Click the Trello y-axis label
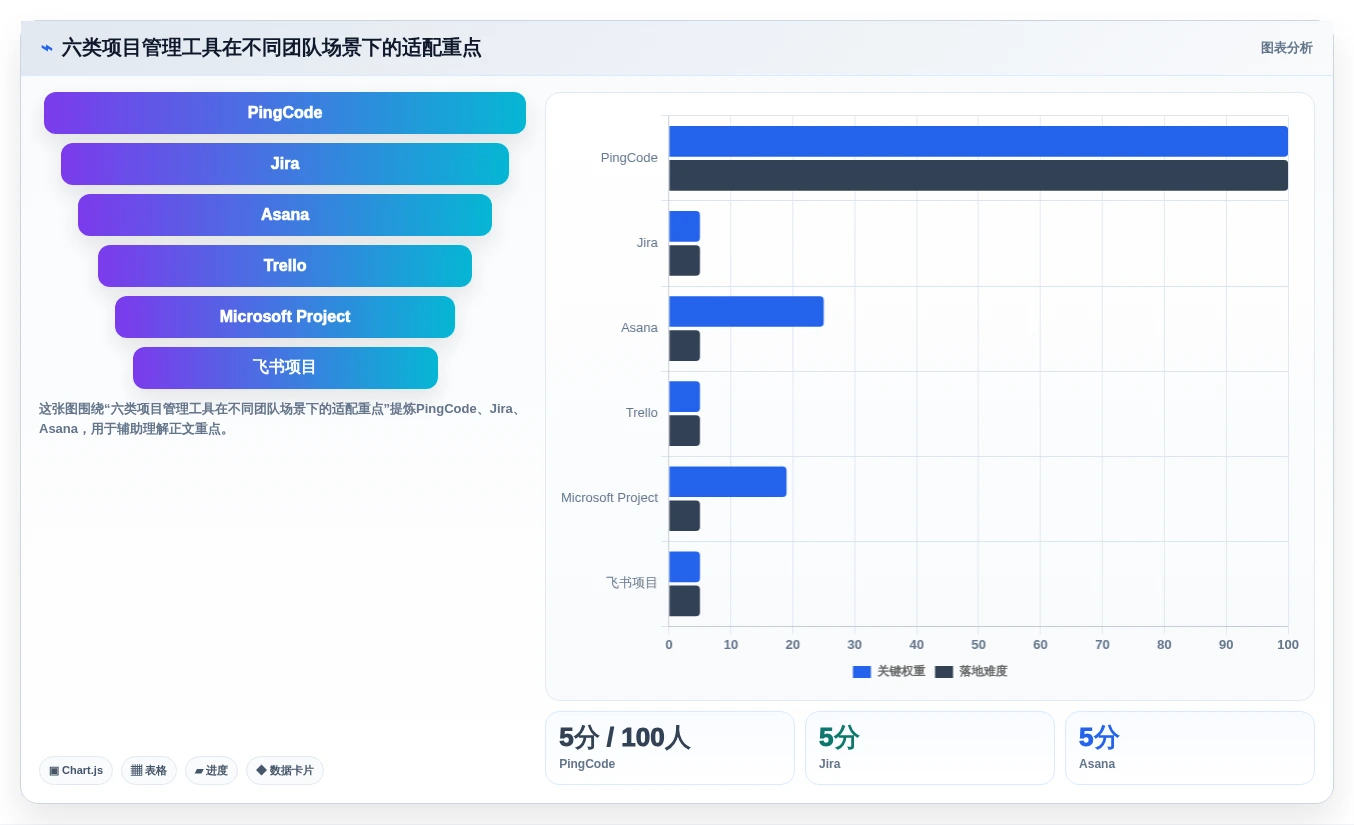The width and height of the screenshot is (1354, 825). pyautogui.click(x=642, y=413)
